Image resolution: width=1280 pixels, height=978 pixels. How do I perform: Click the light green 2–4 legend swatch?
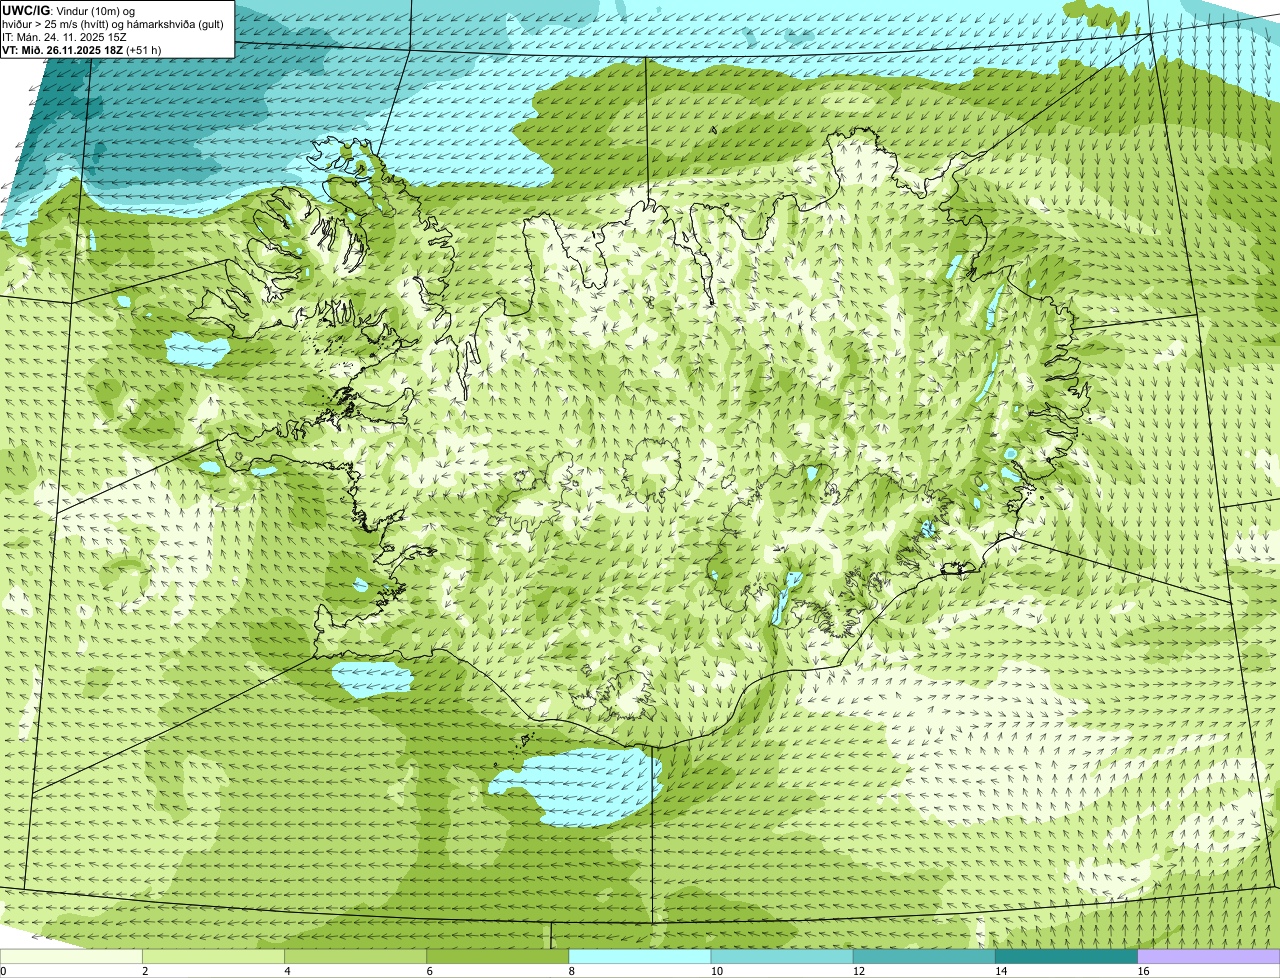tap(214, 957)
